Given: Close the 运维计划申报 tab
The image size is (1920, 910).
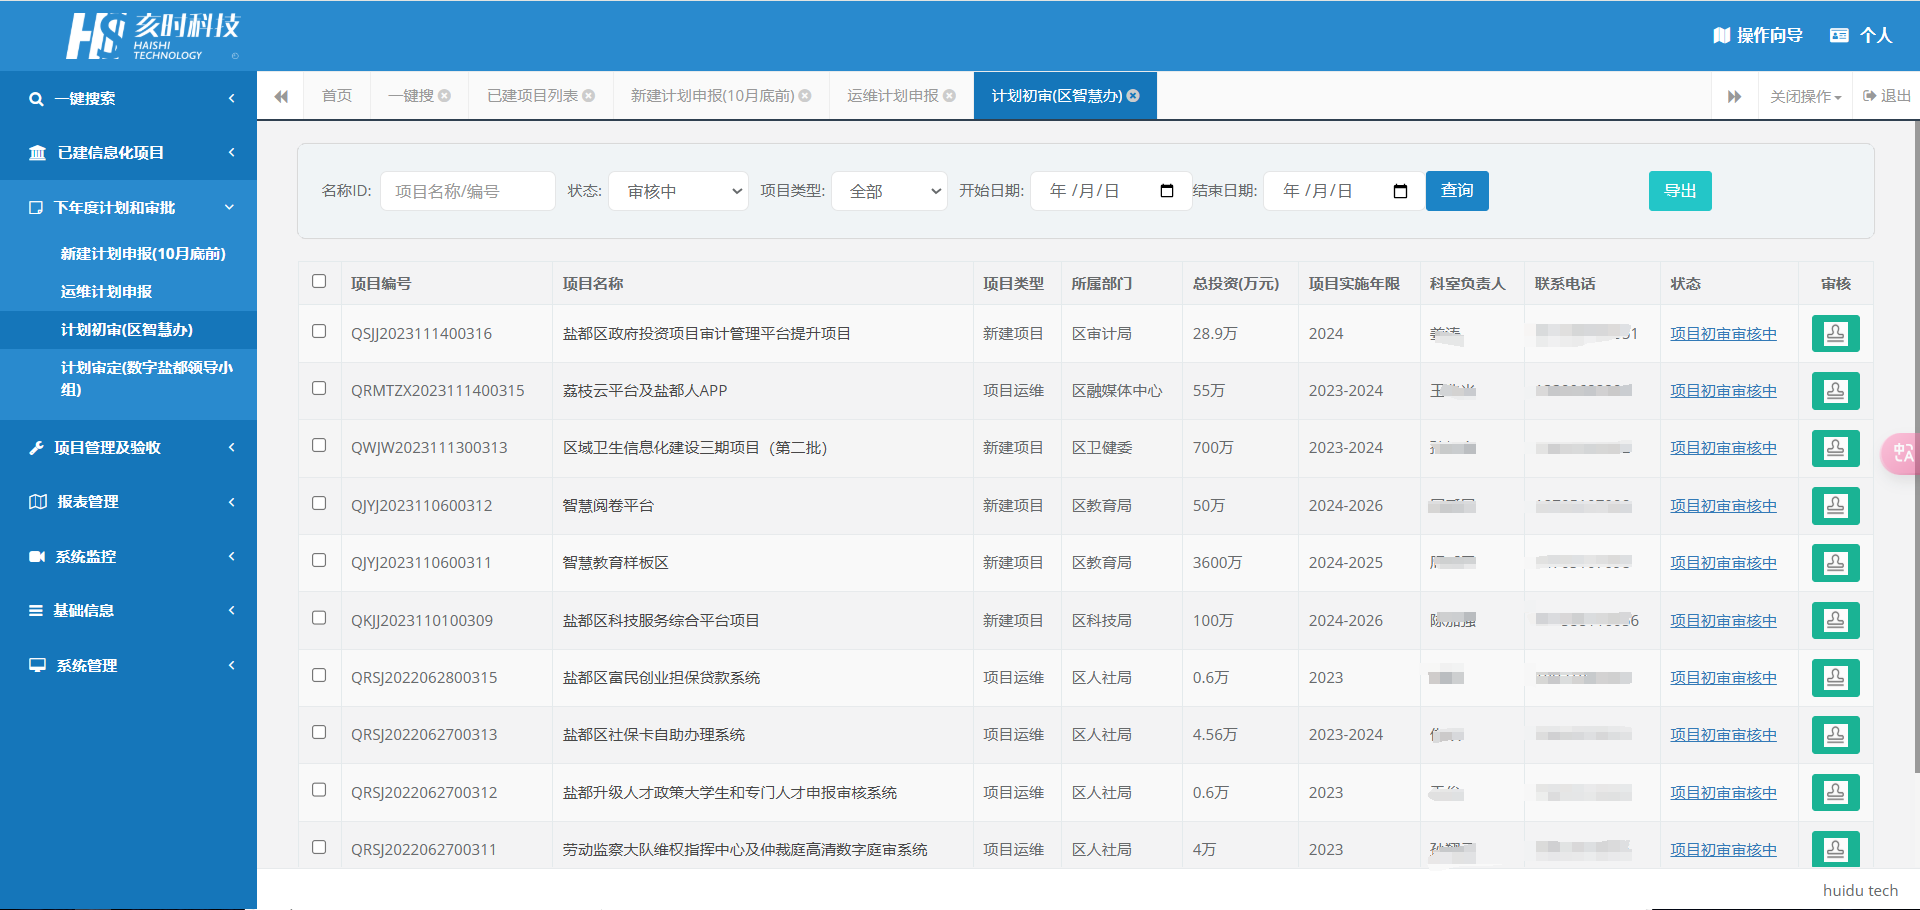Looking at the screenshot, I should (950, 96).
